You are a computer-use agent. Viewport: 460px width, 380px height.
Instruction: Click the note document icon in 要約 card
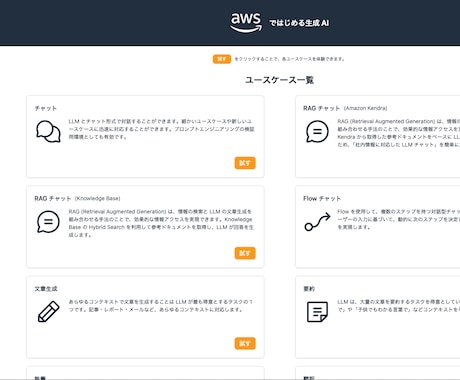pyautogui.click(x=317, y=312)
